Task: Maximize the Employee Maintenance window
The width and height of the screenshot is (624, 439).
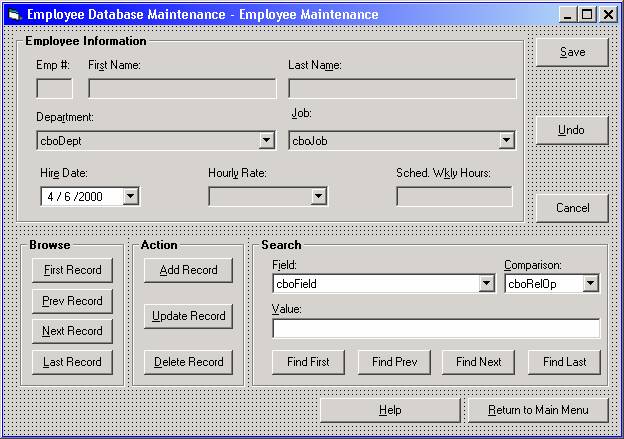Action: [x=587, y=15]
